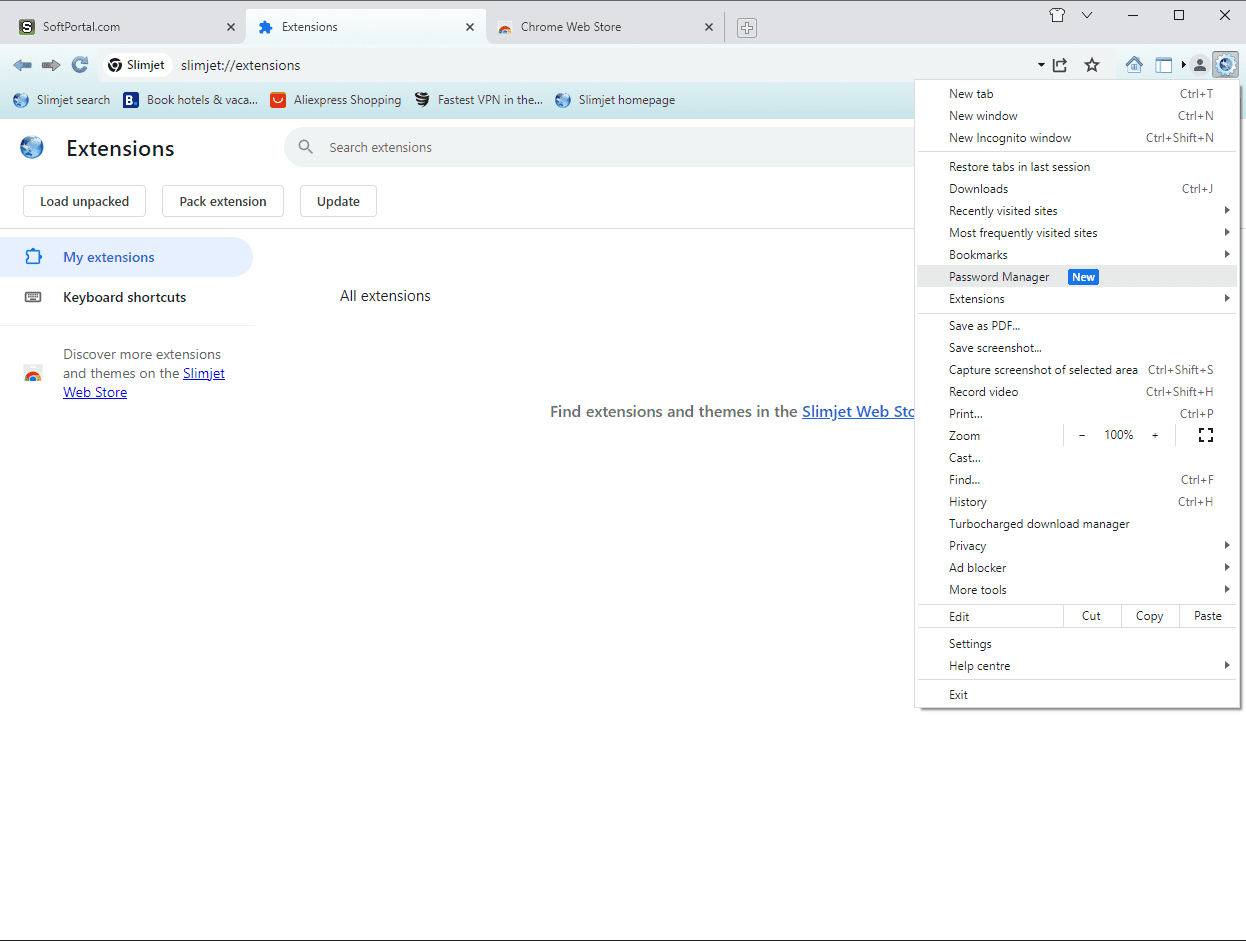This screenshot has width=1246, height=941.
Task: Open Slimjet Web Store link in main area
Action: coord(859,411)
